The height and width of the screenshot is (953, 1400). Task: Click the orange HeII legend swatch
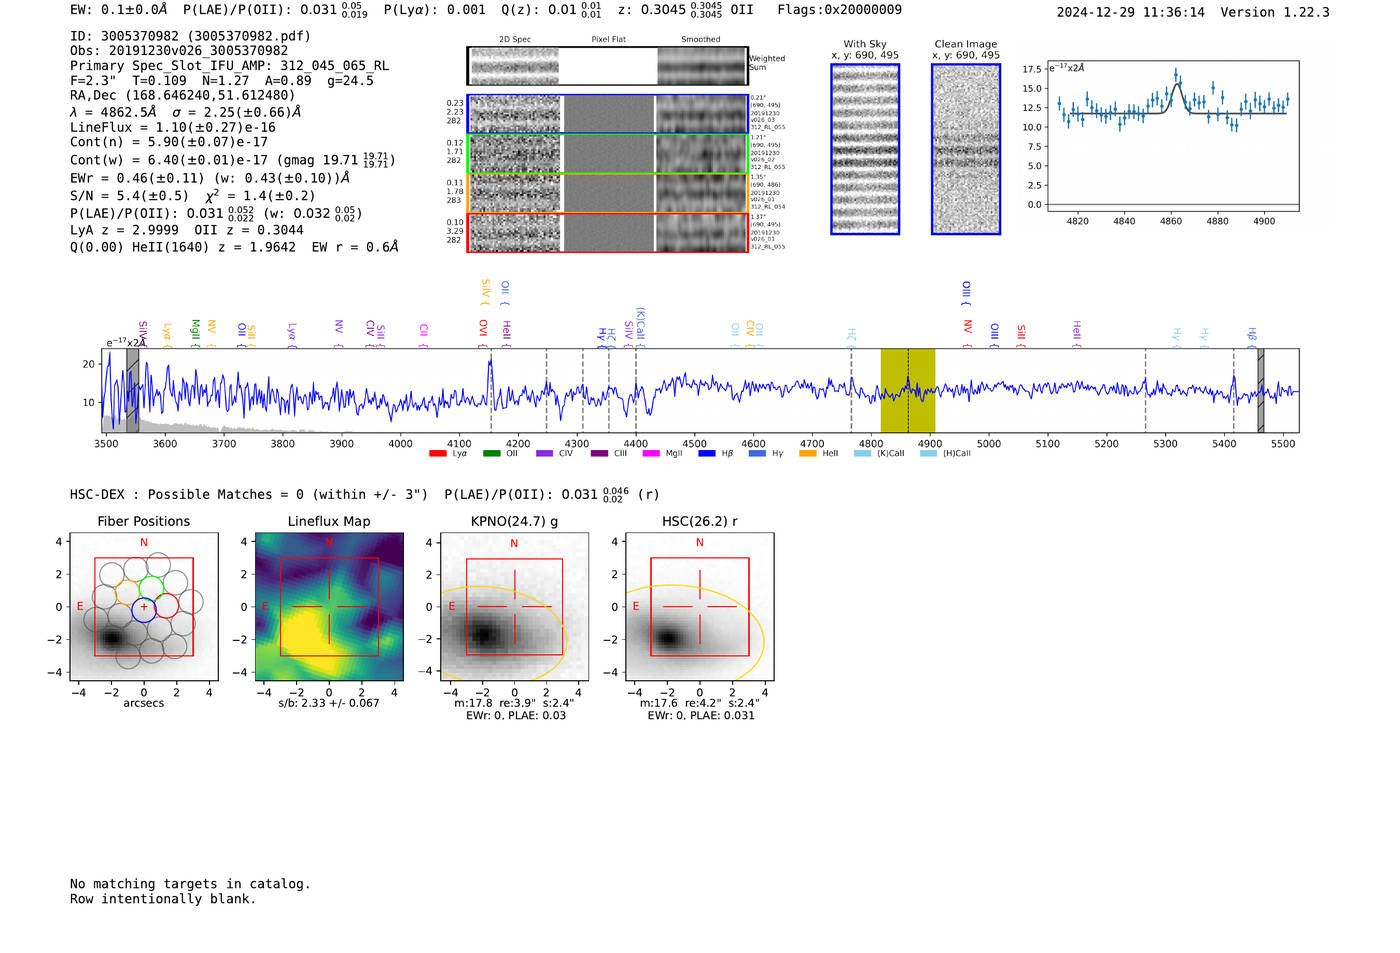[808, 454]
